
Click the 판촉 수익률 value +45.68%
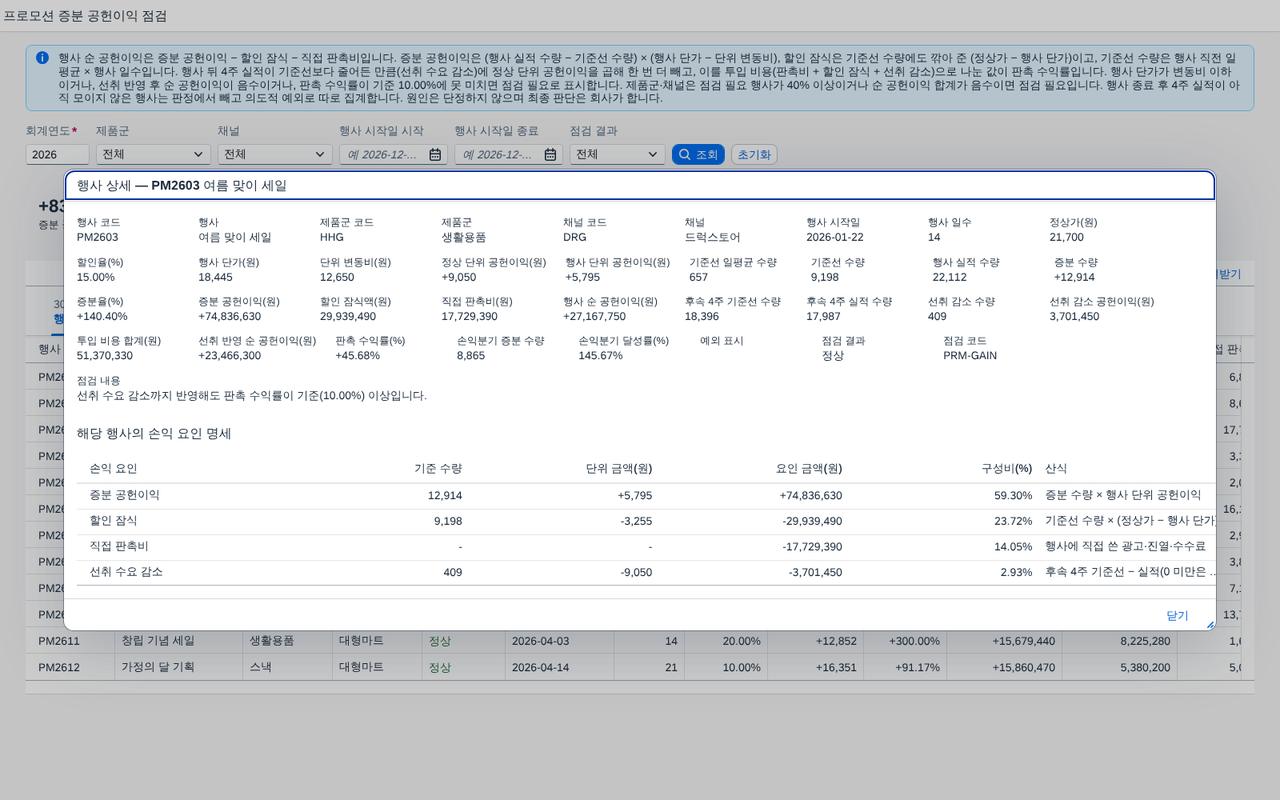tap(357, 356)
